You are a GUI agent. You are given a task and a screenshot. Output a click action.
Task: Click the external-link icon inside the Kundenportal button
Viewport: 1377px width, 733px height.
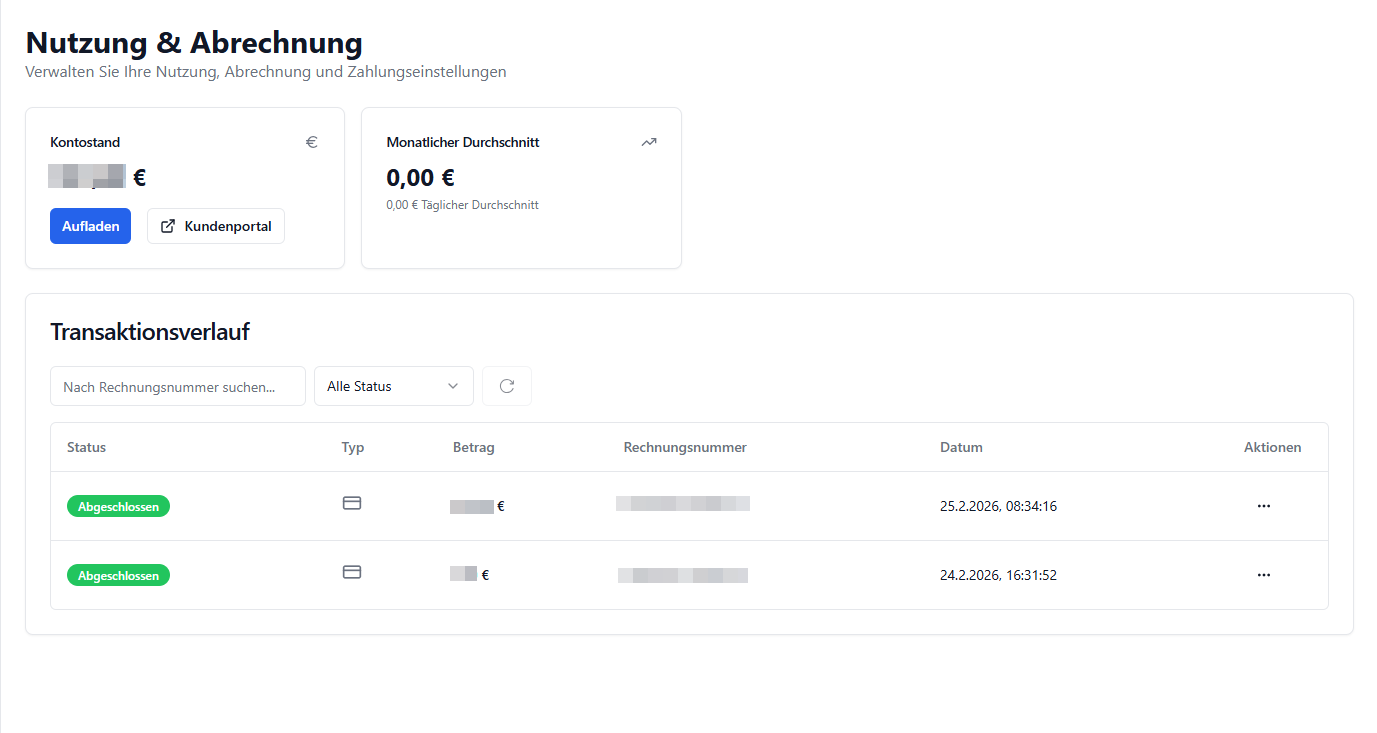(167, 226)
